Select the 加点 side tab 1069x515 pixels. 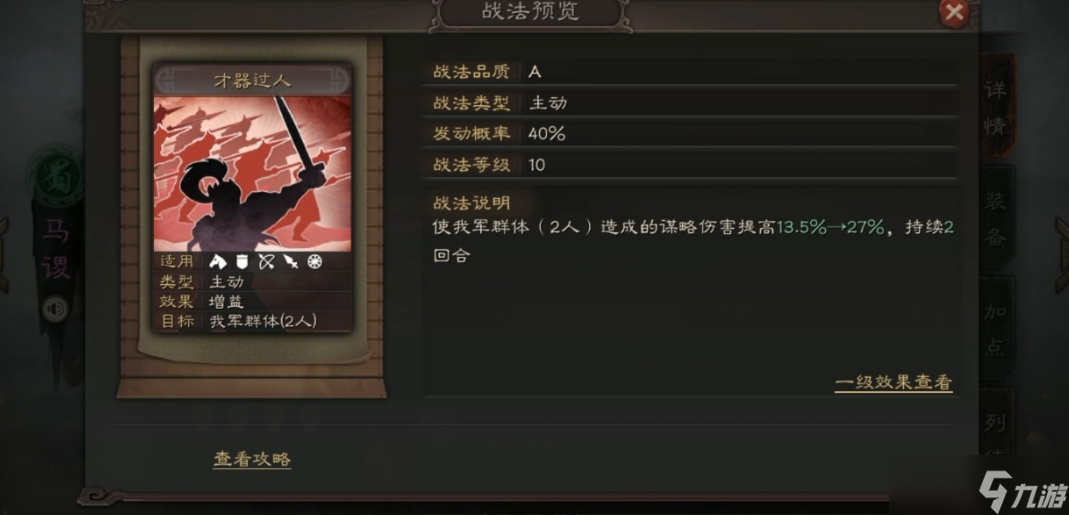point(995,330)
